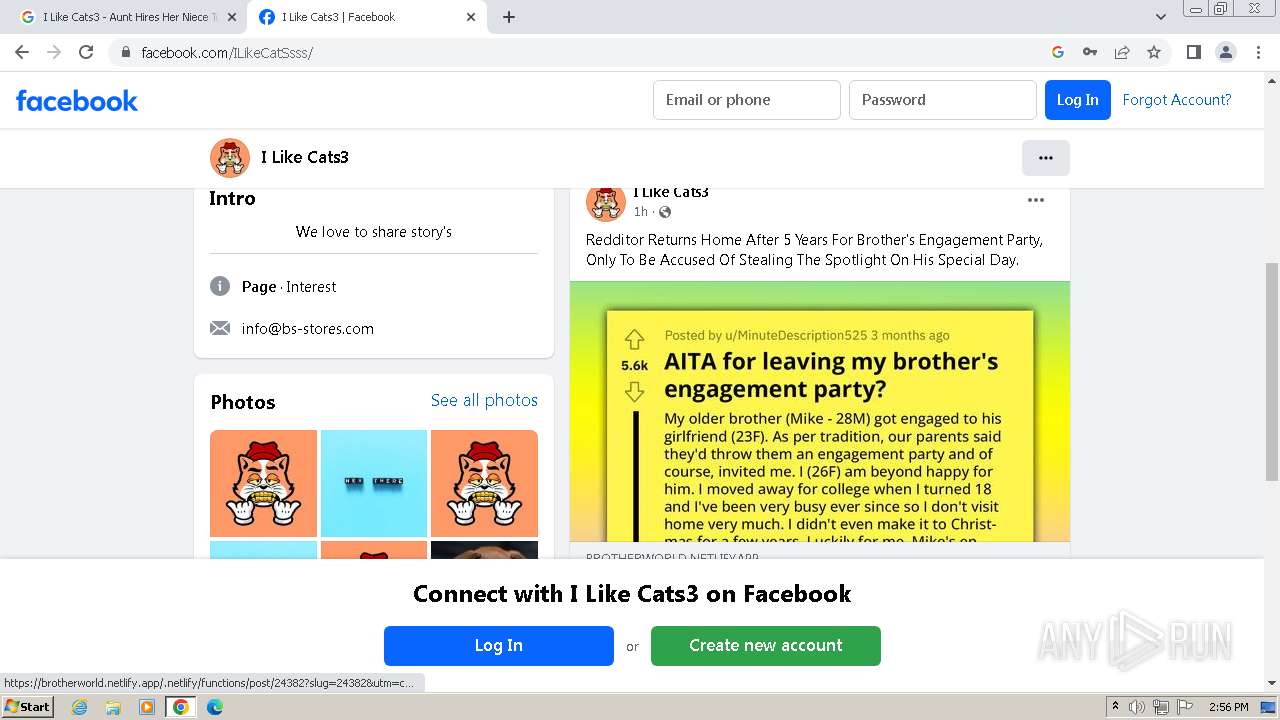Click the share page icon
The width and height of the screenshot is (1280, 720).
coord(1122,52)
